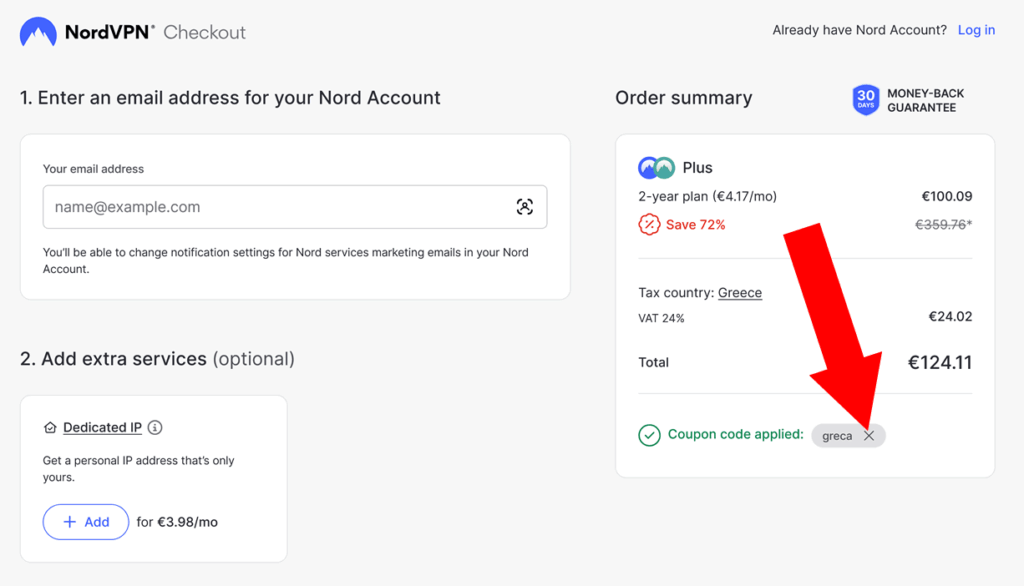Image resolution: width=1024 pixels, height=586 pixels.
Task: Click the 2-year plan (€4.17/mo) text
Action: point(707,197)
